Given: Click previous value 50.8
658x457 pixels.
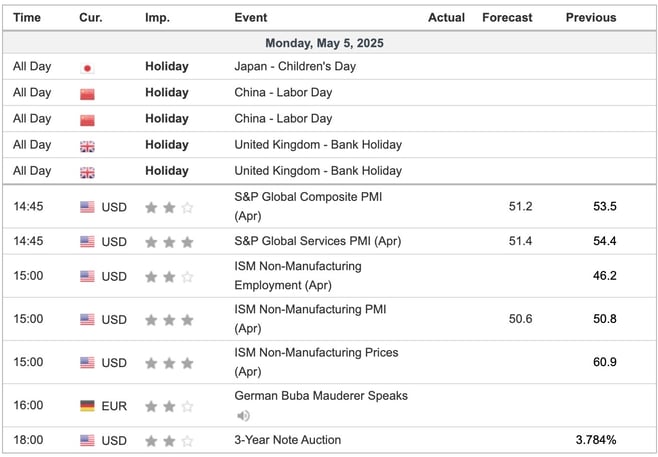Looking at the screenshot, I should (x=605, y=319).
